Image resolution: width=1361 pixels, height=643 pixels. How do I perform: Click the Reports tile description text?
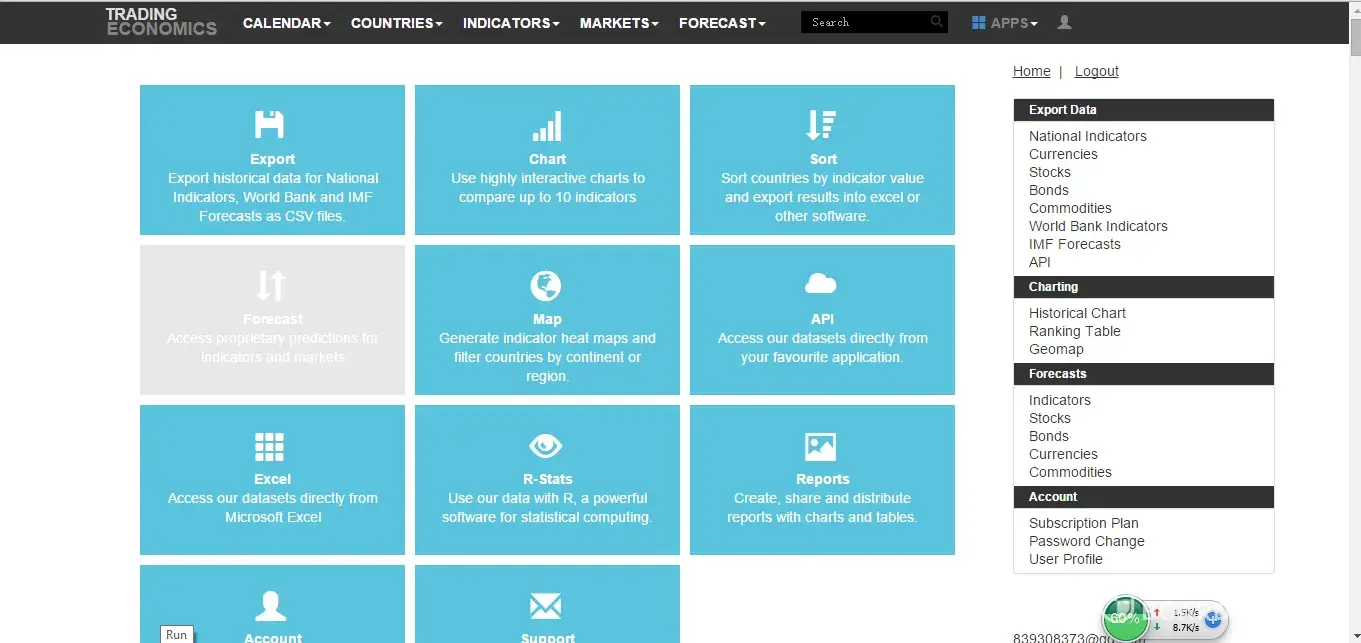coord(822,508)
